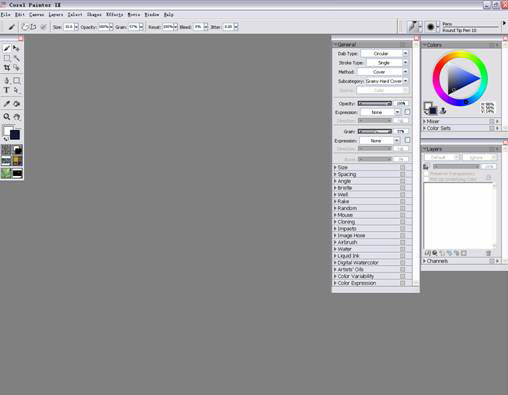Open the Dab Type dropdown

(x=384, y=53)
